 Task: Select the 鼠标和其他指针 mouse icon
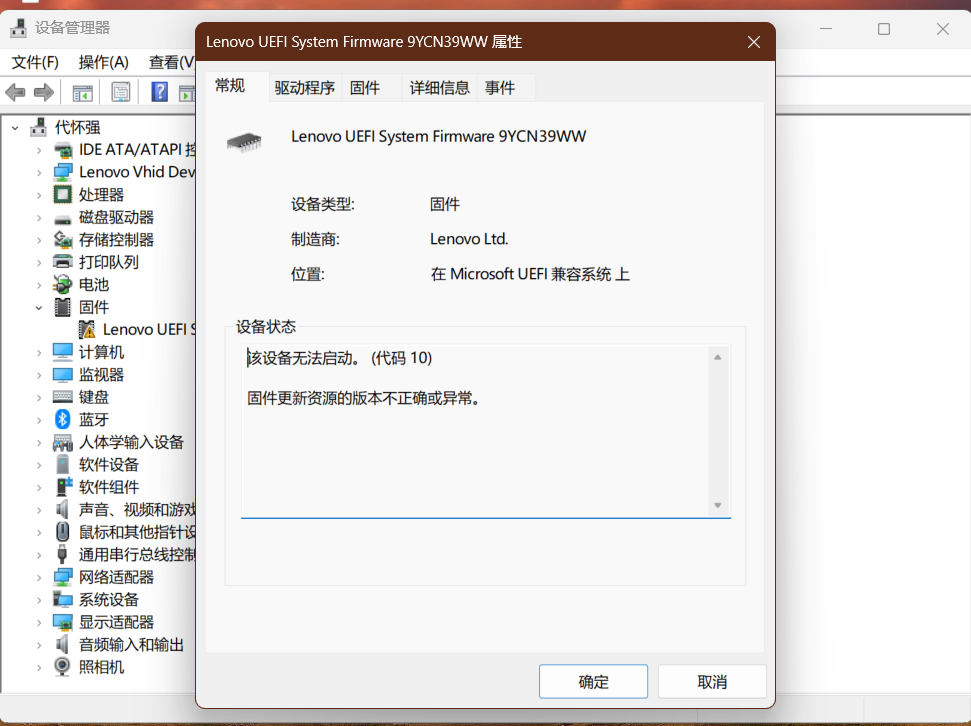[63, 531]
